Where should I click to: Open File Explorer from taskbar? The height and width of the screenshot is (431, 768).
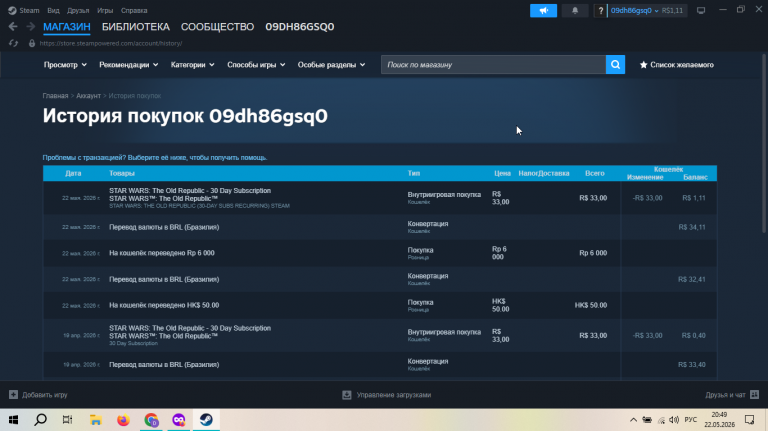96,420
